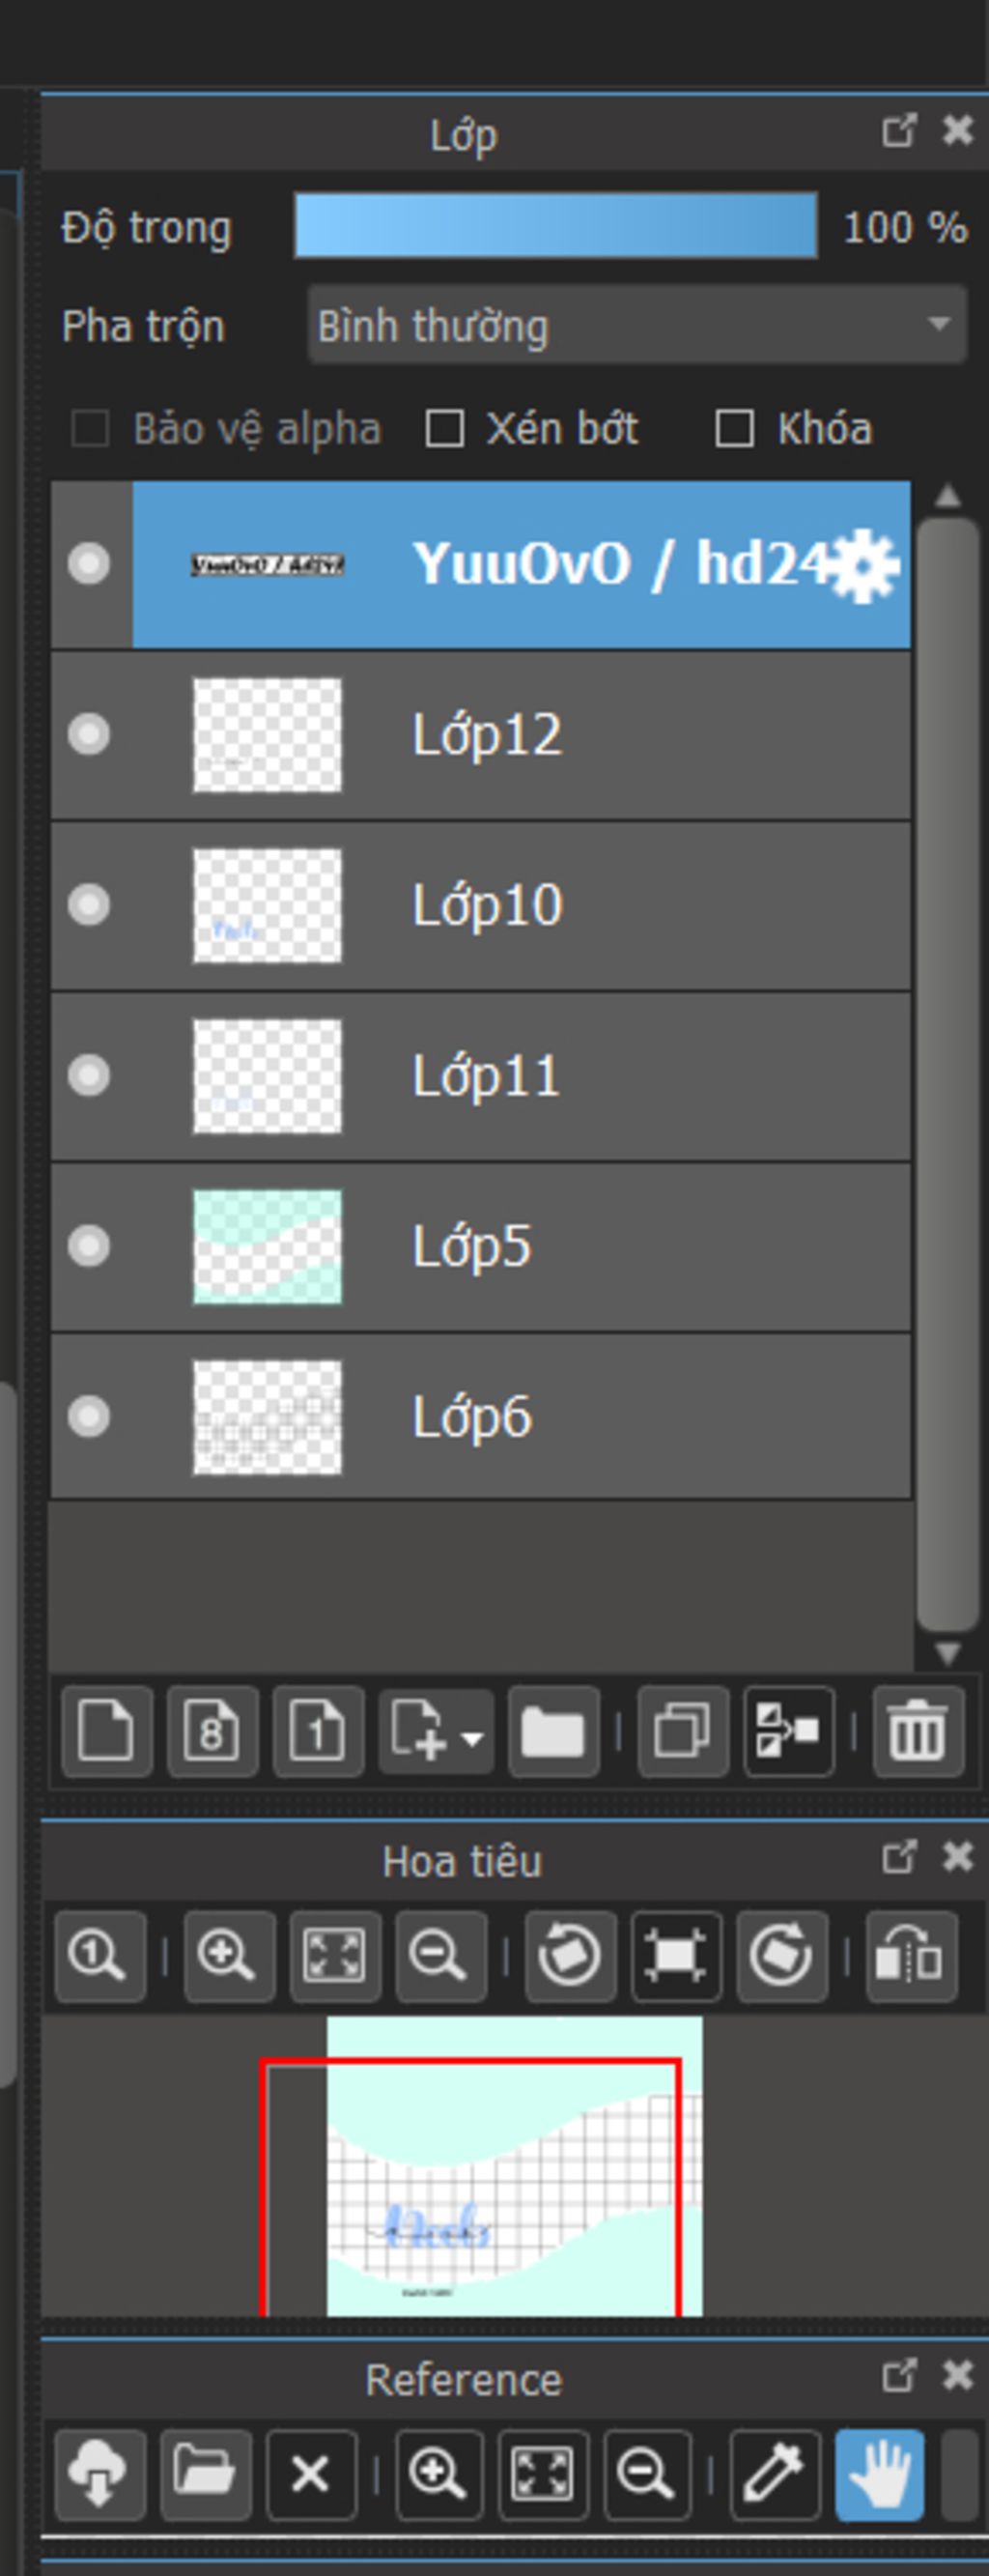The width and height of the screenshot is (989, 2576).
Task: Hide the Lớp12 layer
Action: point(89,735)
